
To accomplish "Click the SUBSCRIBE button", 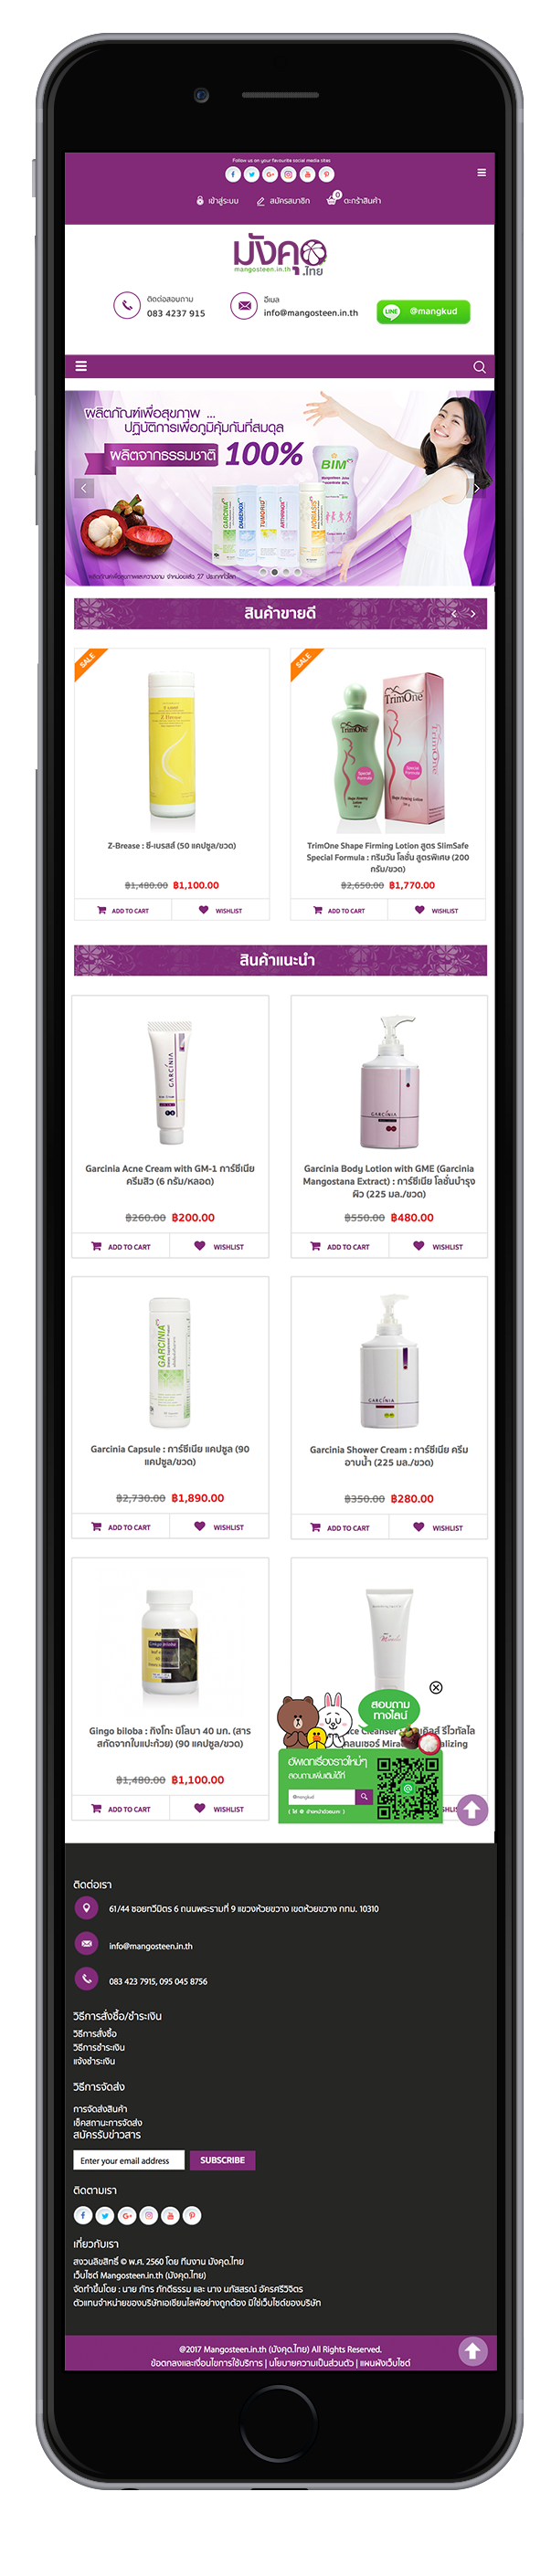I will pyautogui.click(x=222, y=2160).
